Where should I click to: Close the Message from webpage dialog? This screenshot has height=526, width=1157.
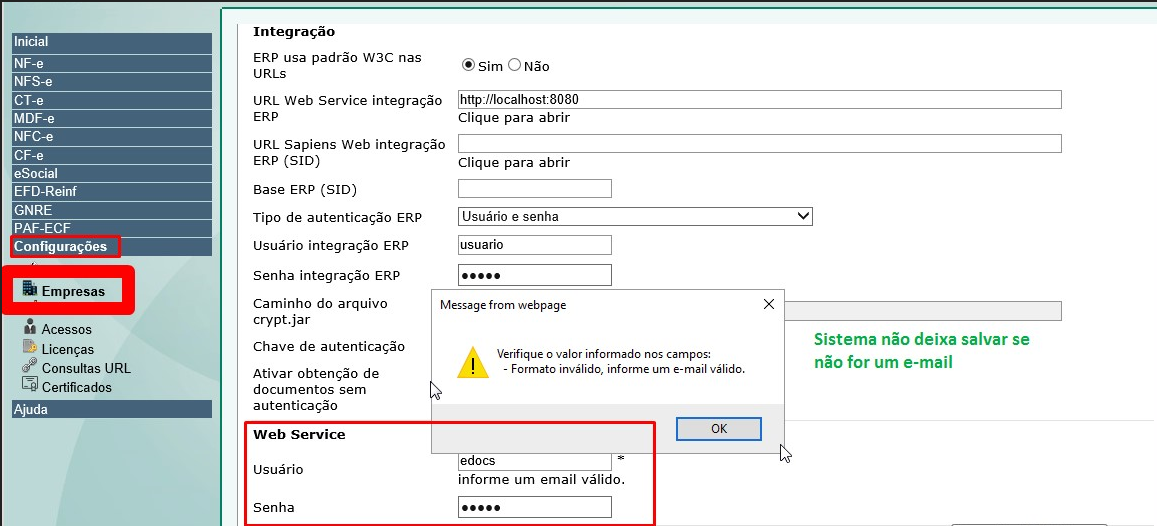point(768,304)
